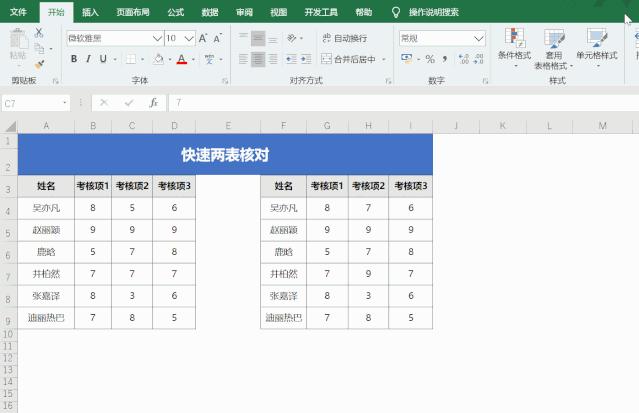Image resolution: width=639 pixels, height=413 pixels.
Task: Open the font name dropdown
Action: [157, 38]
